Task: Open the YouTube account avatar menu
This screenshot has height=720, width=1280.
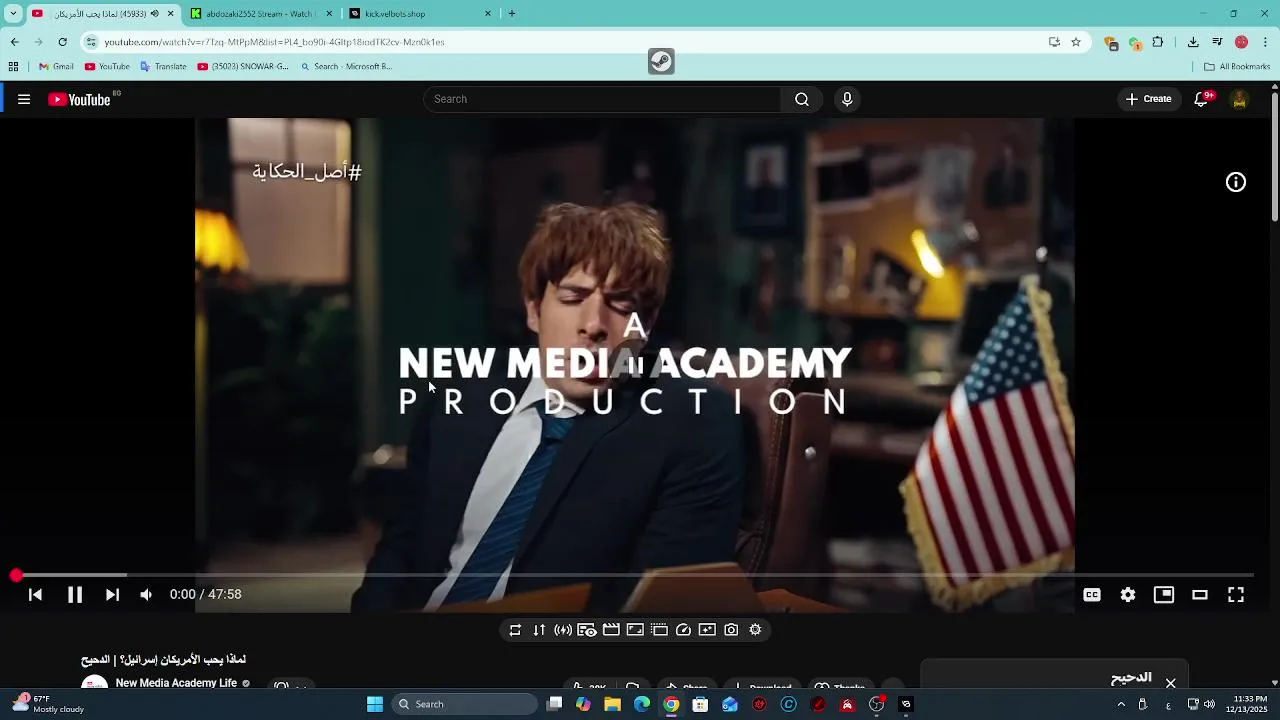Action: [1240, 99]
